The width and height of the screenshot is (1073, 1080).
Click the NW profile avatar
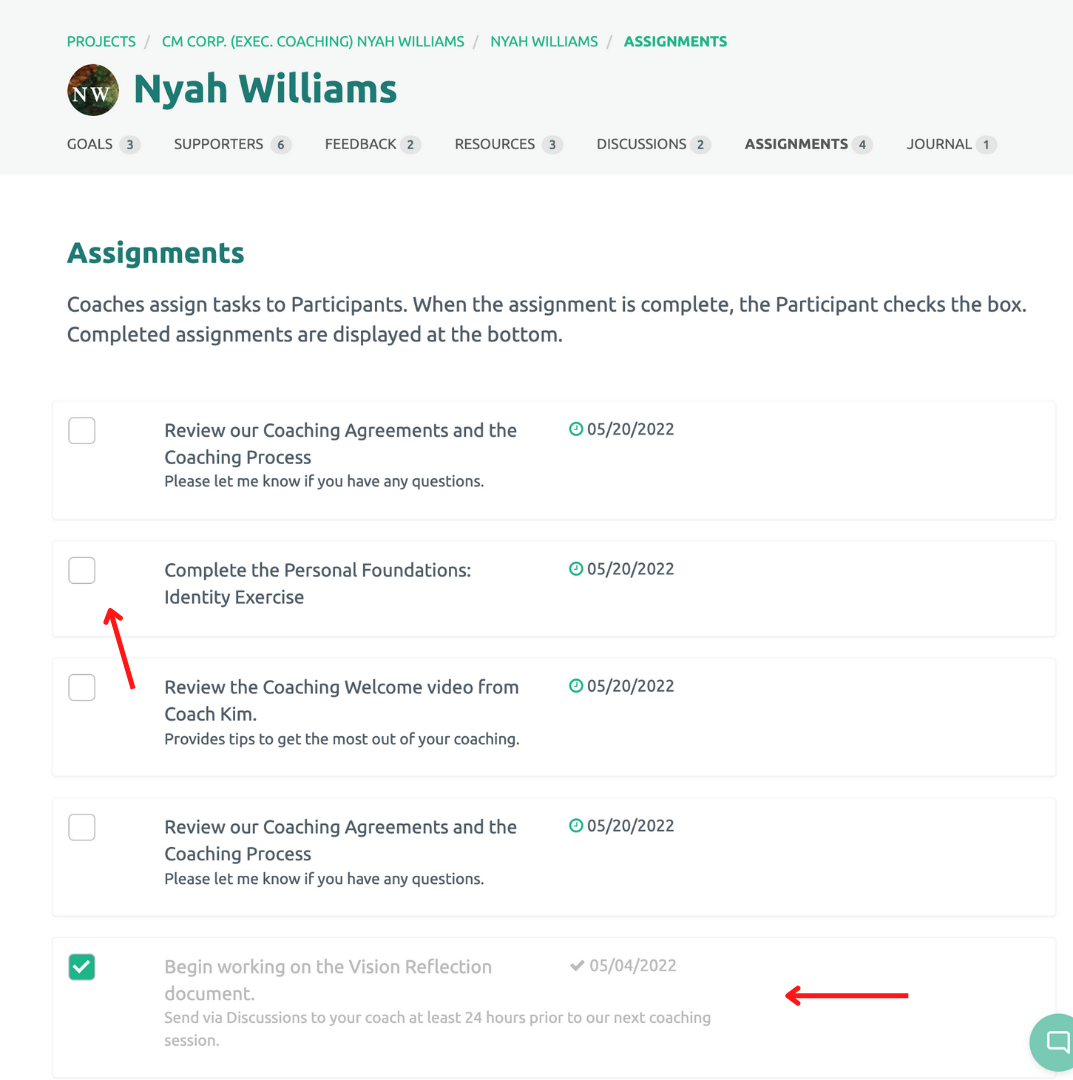(x=93, y=90)
